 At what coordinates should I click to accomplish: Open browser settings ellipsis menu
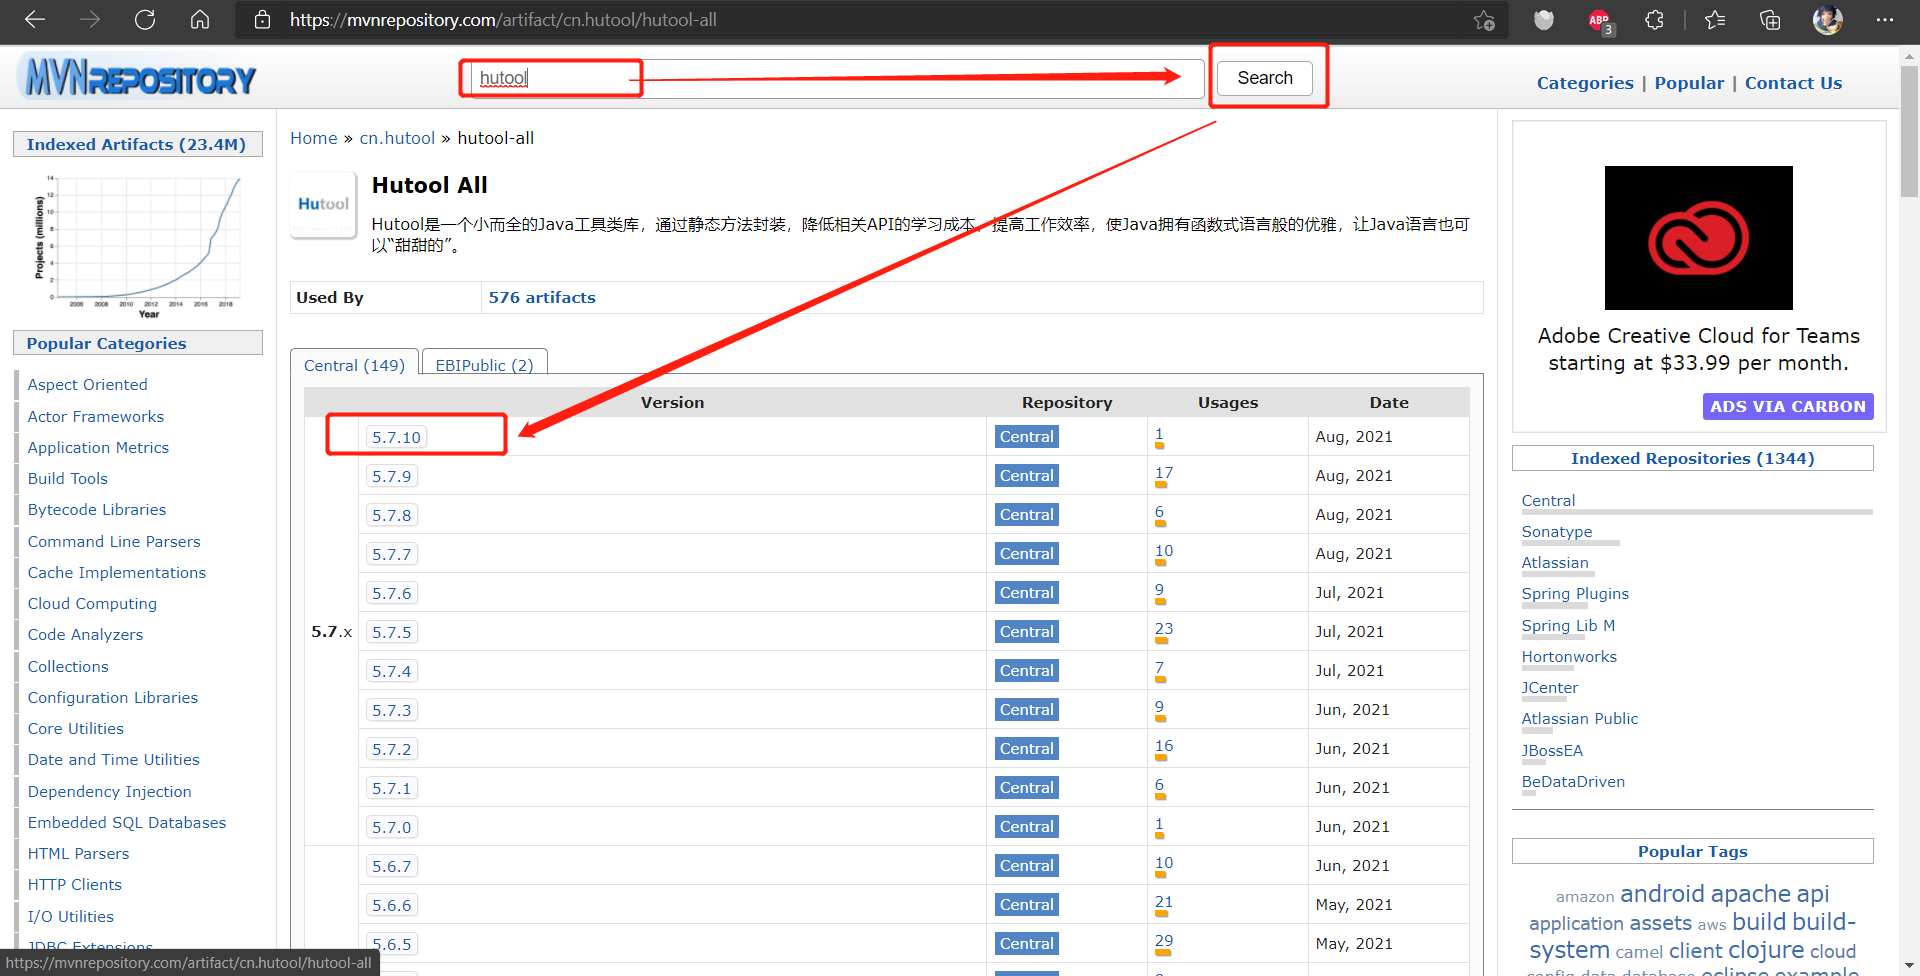coord(1884,20)
